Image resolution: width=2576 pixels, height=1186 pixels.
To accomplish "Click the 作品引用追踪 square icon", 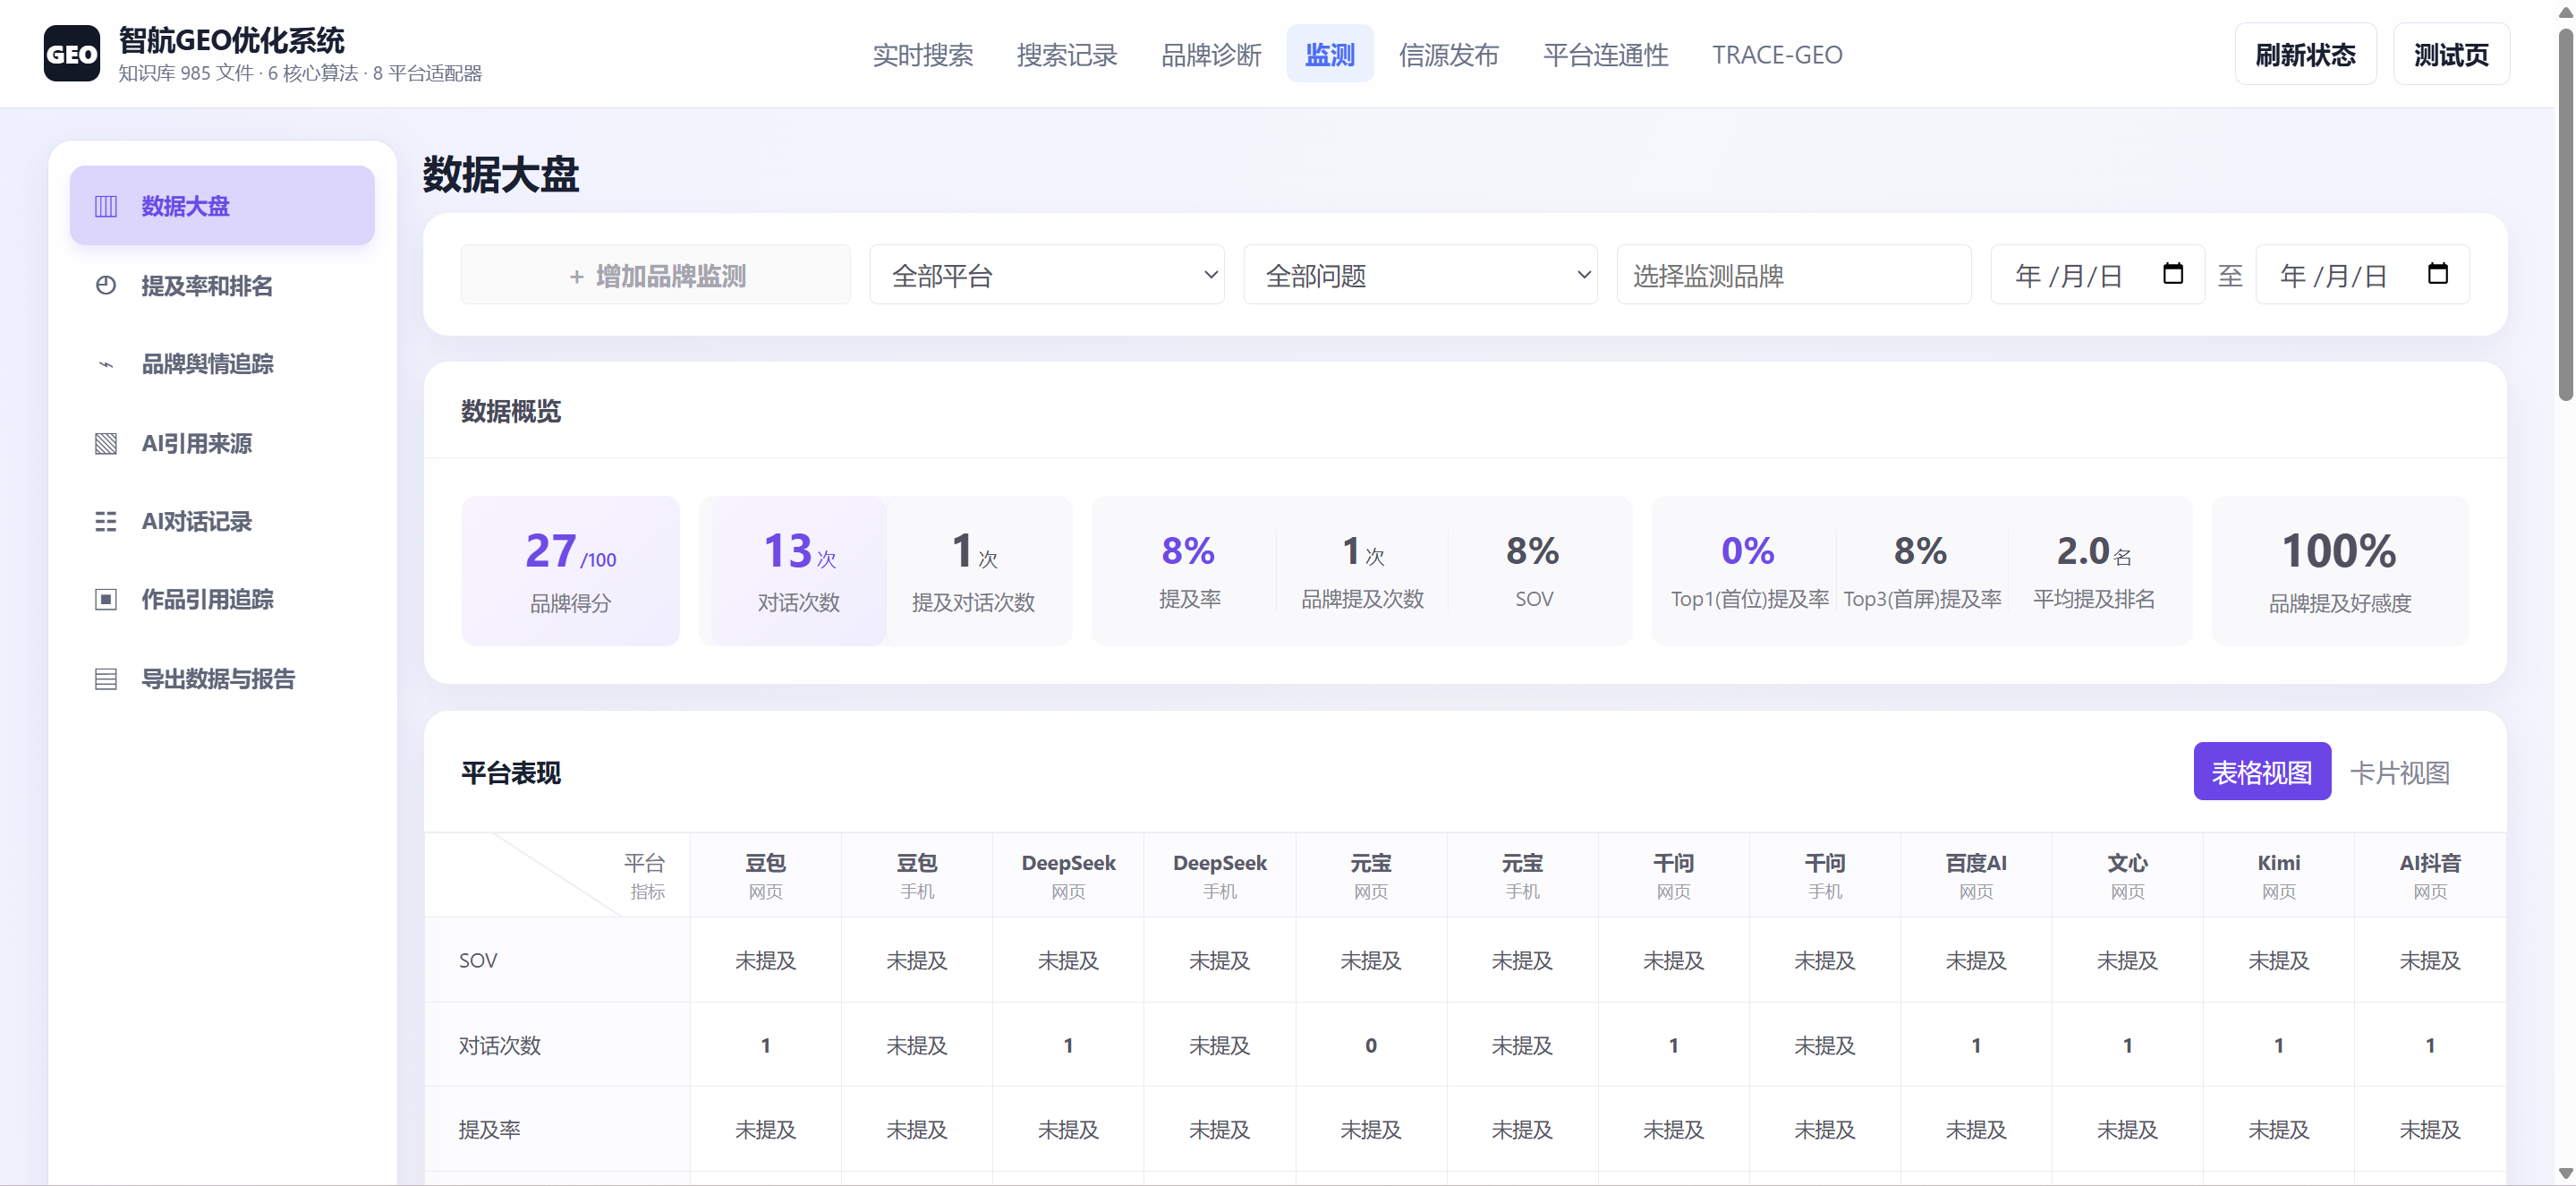I will click(x=106, y=599).
